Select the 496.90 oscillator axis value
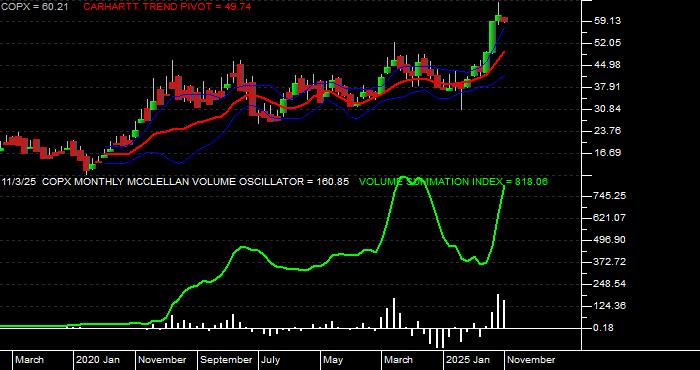The image size is (700, 370). click(x=610, y=240)
